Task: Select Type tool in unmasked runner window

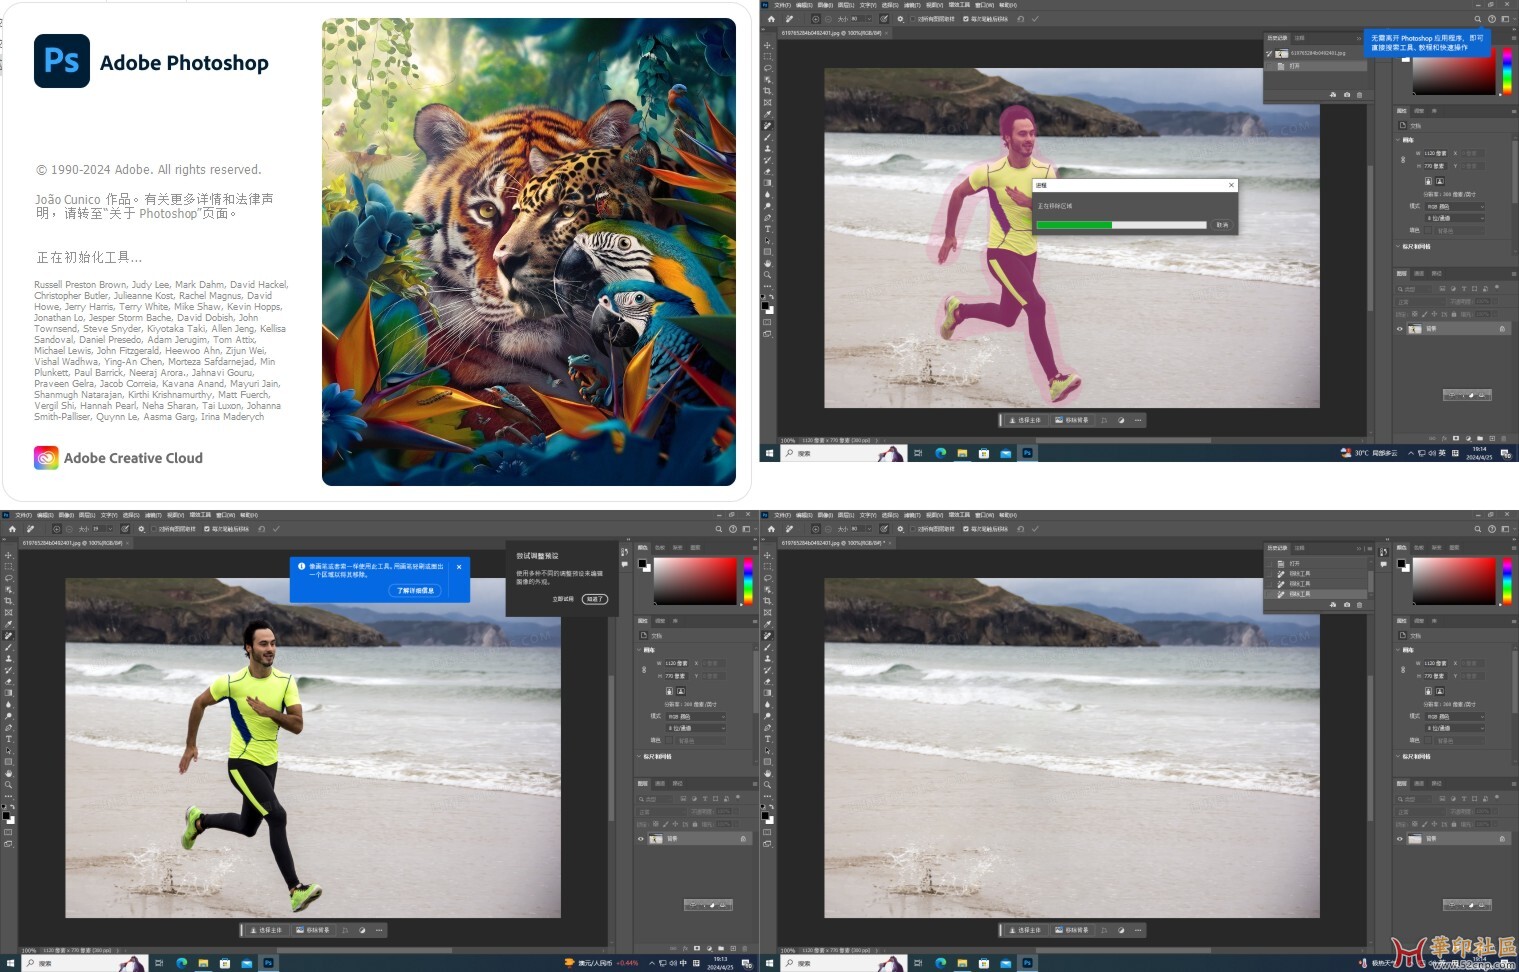Action: click(8, 739)
